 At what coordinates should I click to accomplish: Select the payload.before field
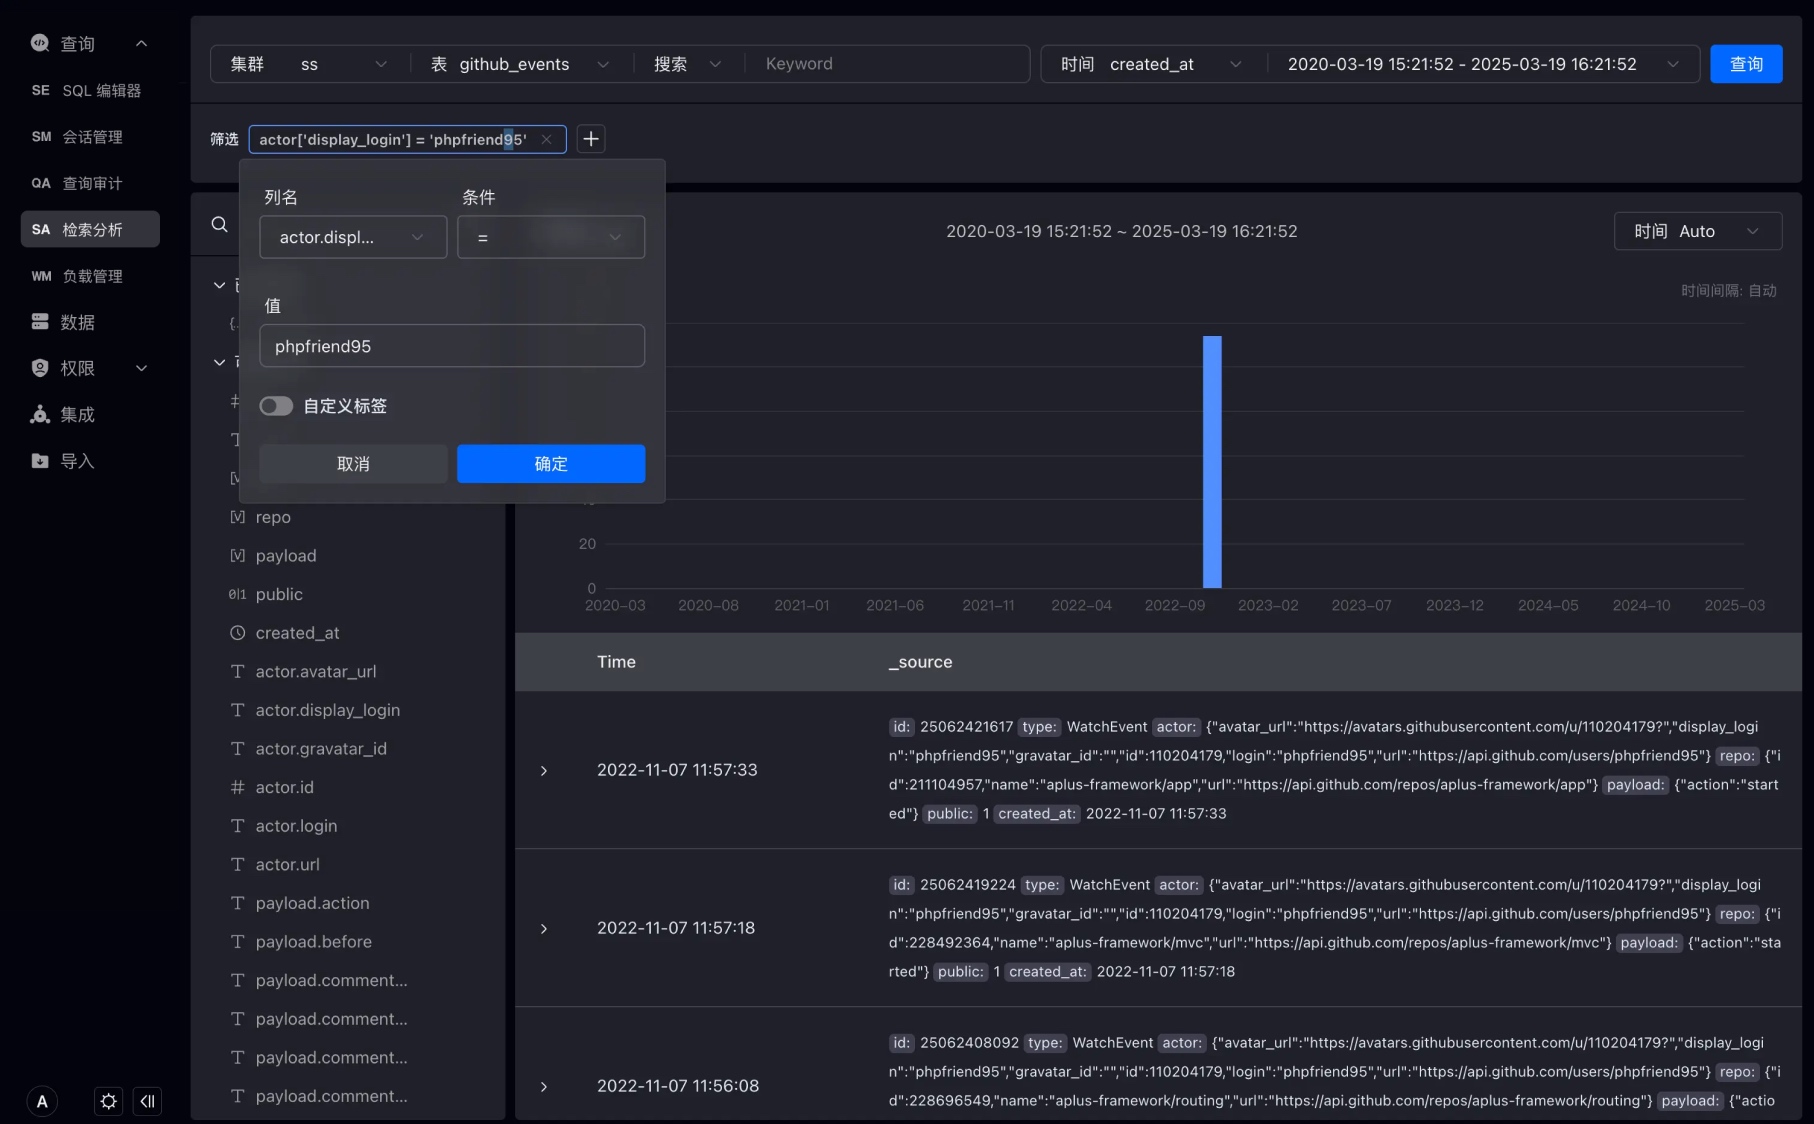point(313,942)
